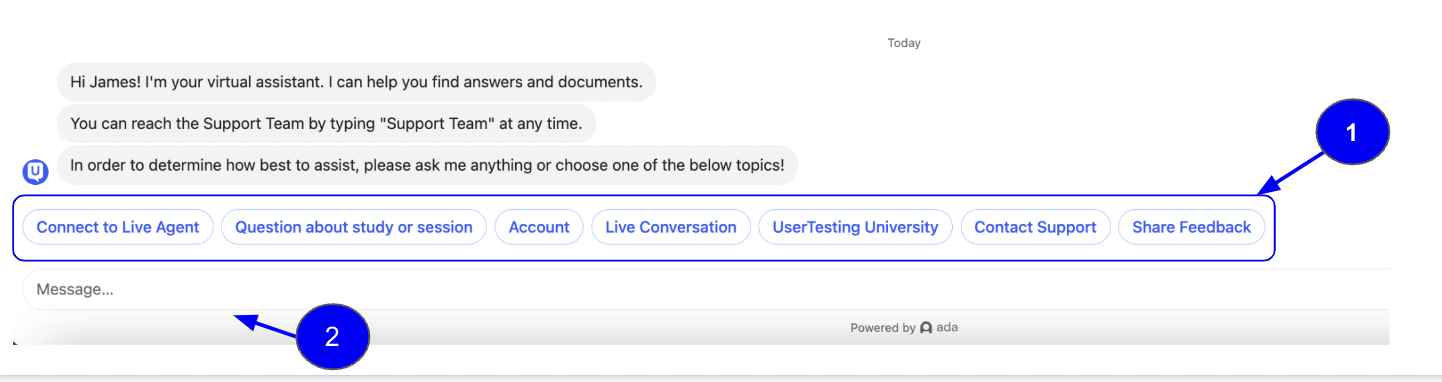Choose the UserTesting University option

tap(855, 227)
